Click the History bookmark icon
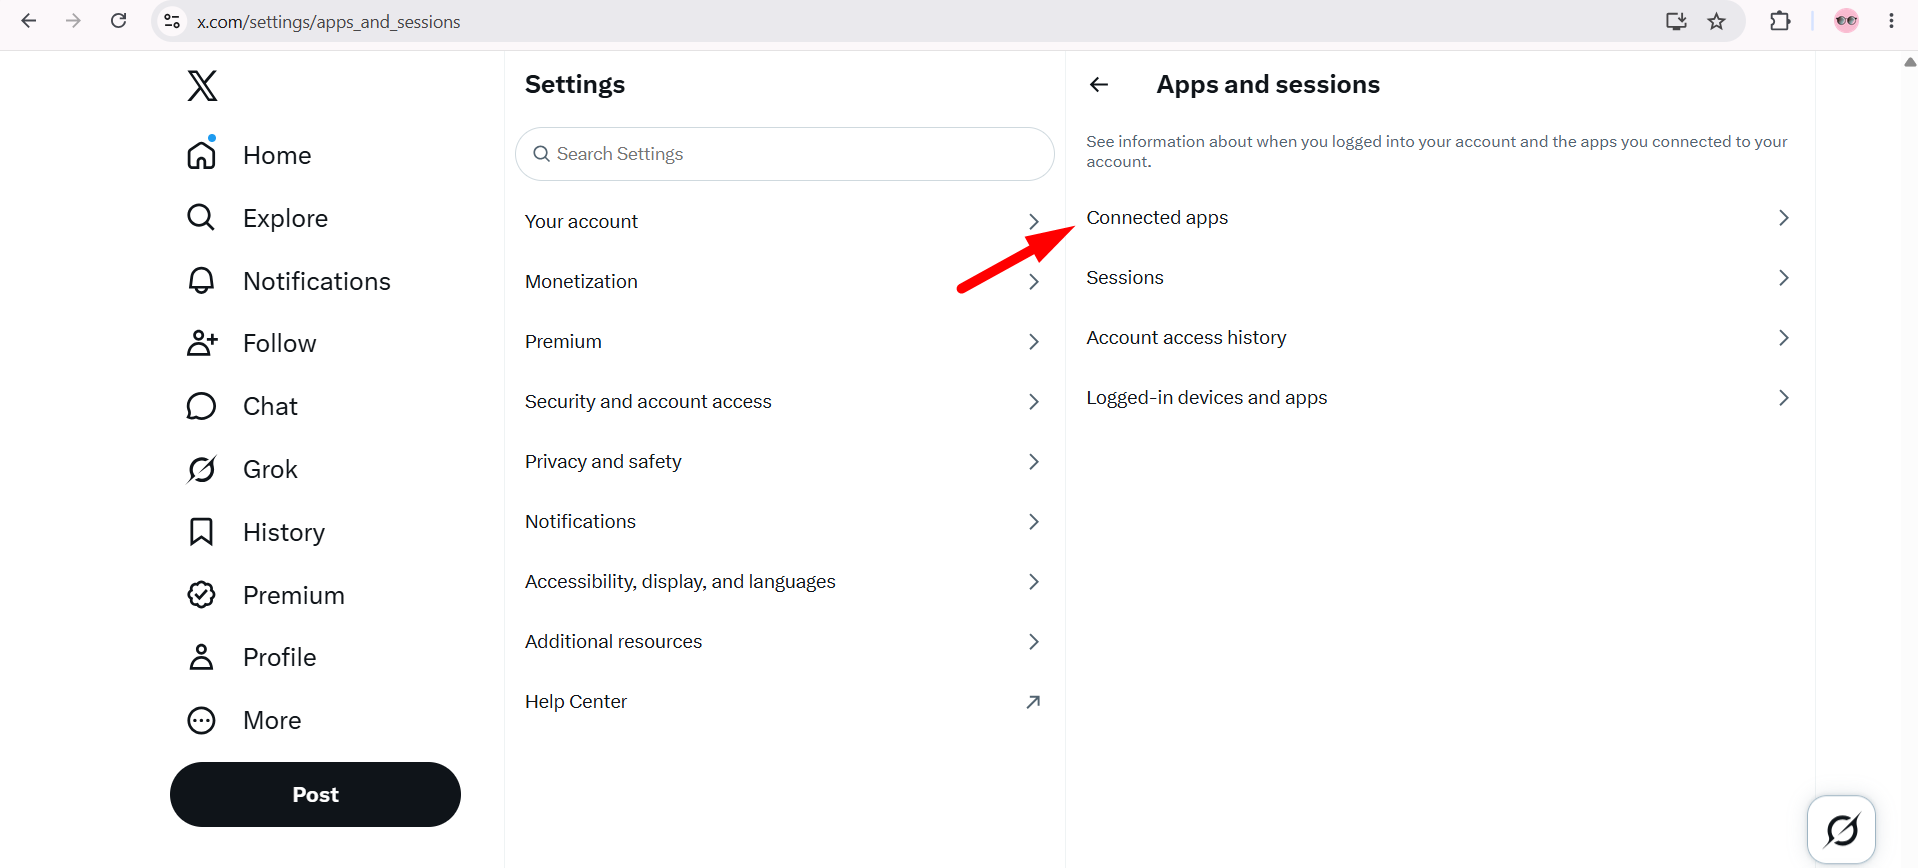 click(x=201, y=532)
